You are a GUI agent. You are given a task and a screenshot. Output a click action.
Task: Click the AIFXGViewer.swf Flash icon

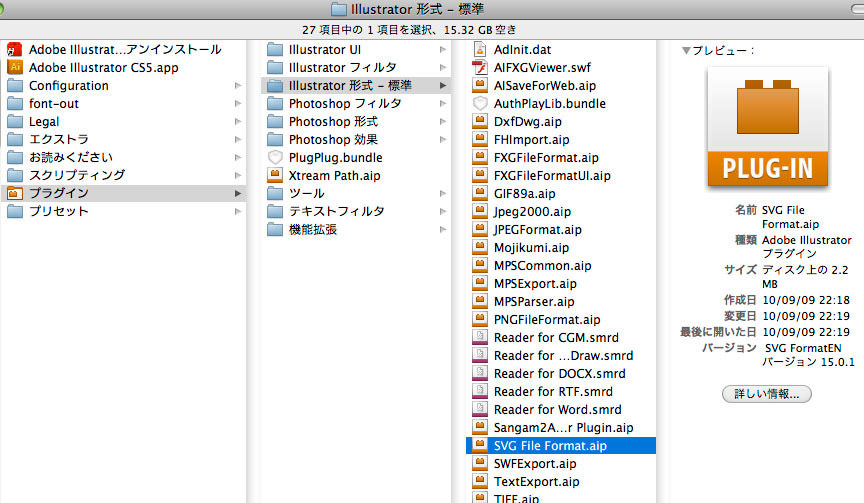pos(480,67)
